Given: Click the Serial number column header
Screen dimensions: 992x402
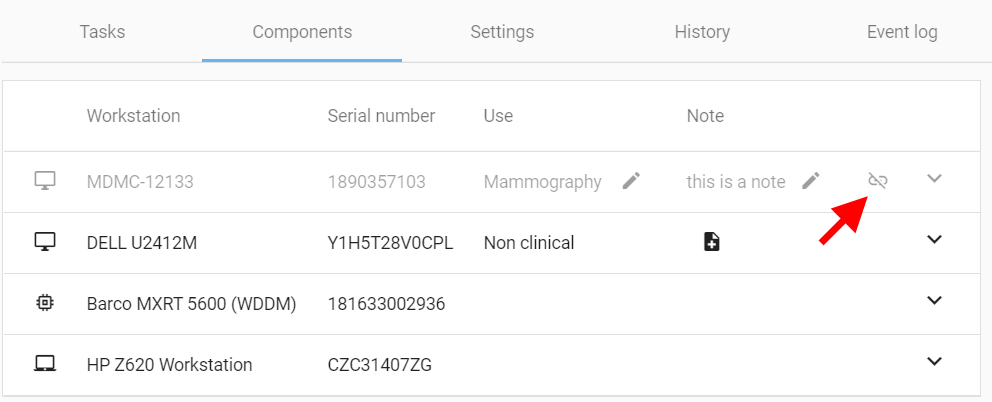Looking at the screenshot, I should point(381,116).
